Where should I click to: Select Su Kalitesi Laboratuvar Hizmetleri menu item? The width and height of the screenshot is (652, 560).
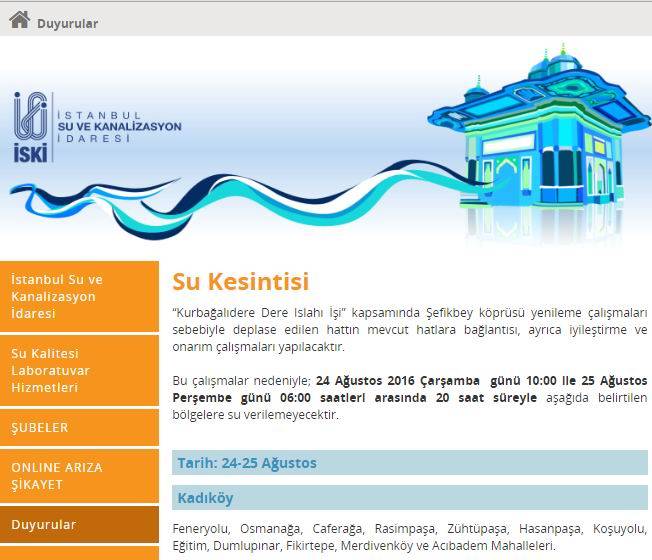click(79, 370)
